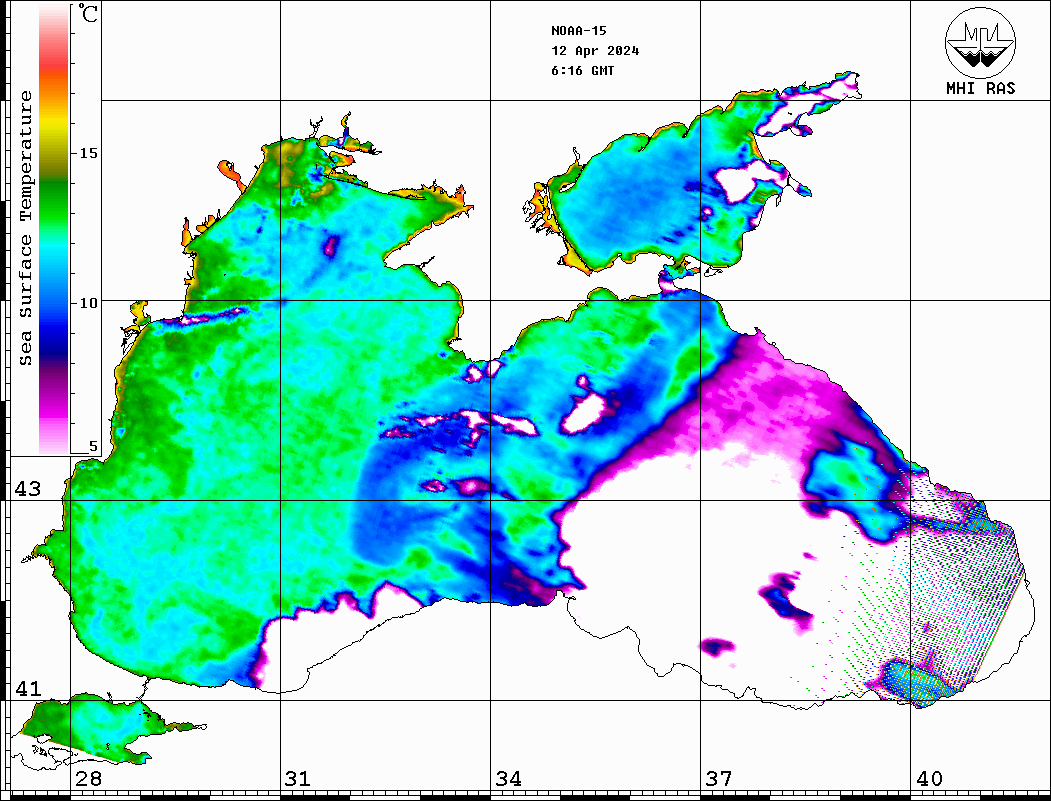This screenshot has height=801, width=1051.
Task: Click the '6:16 GMT' time text
Action: [x=582, y=70]
